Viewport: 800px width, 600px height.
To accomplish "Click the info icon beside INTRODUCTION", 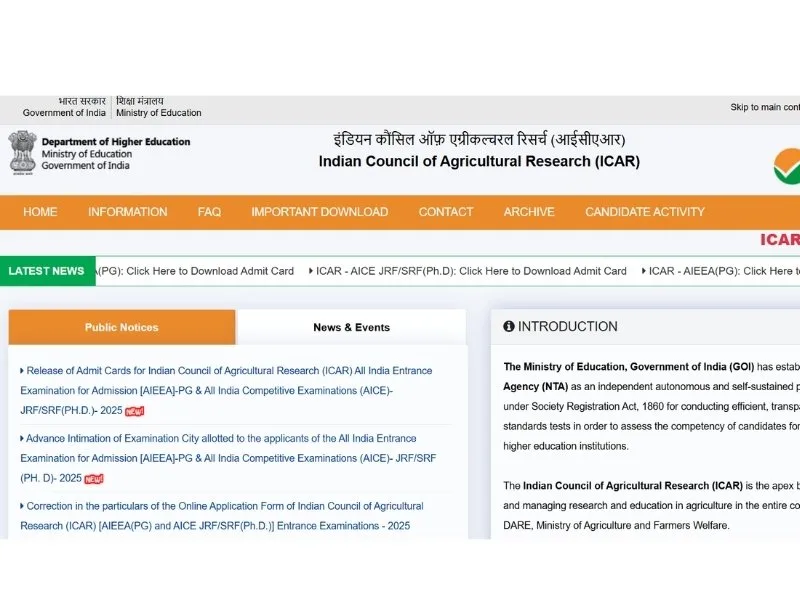I will click(509, 326).
